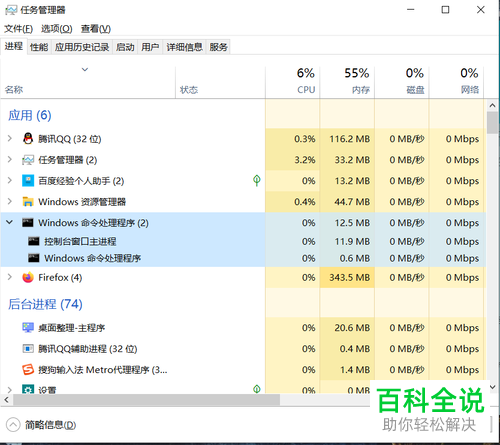Image resolution: width=500 pixels, height=445 pixels.
Task: Click 百度经验个人助手 memory value 13.2 MB
Action: click(x=352, y=181)
